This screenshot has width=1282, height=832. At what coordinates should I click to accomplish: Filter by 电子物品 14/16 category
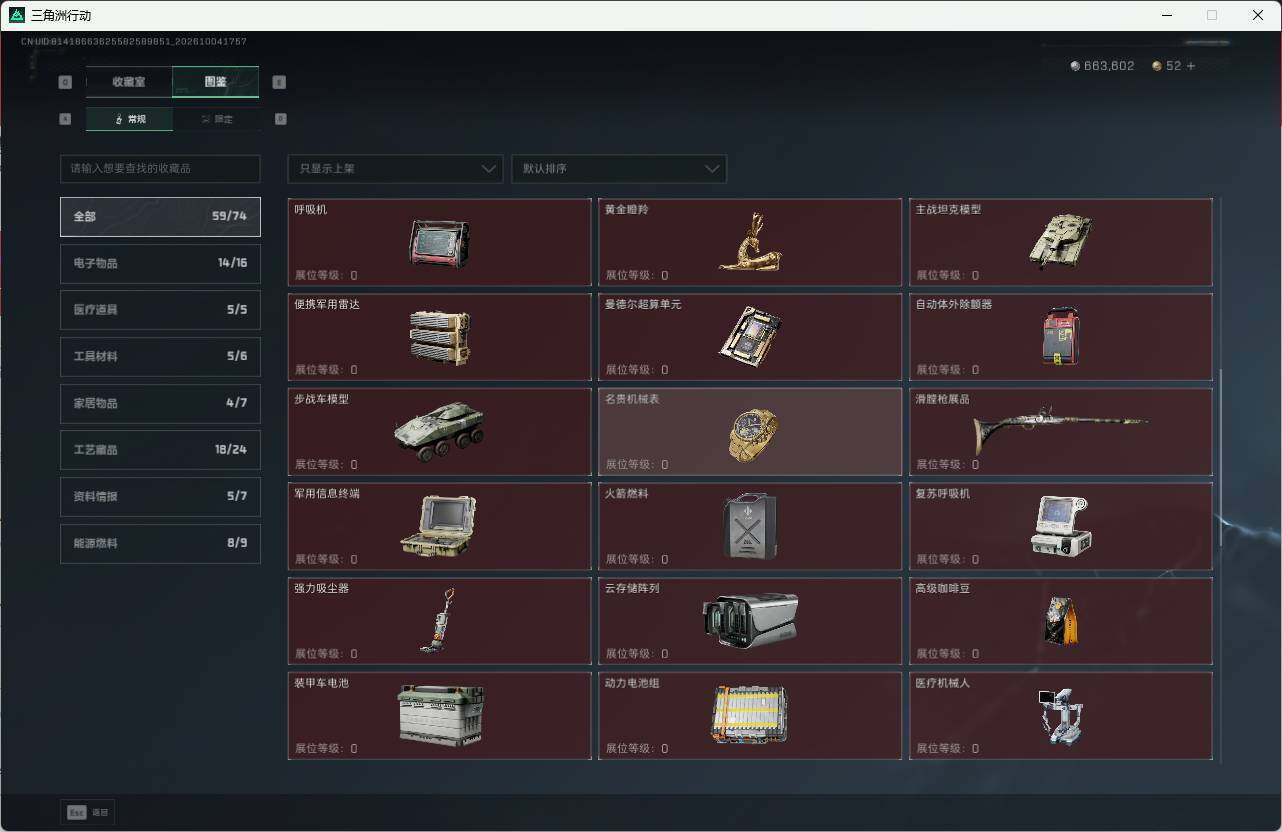click(160, 263)
